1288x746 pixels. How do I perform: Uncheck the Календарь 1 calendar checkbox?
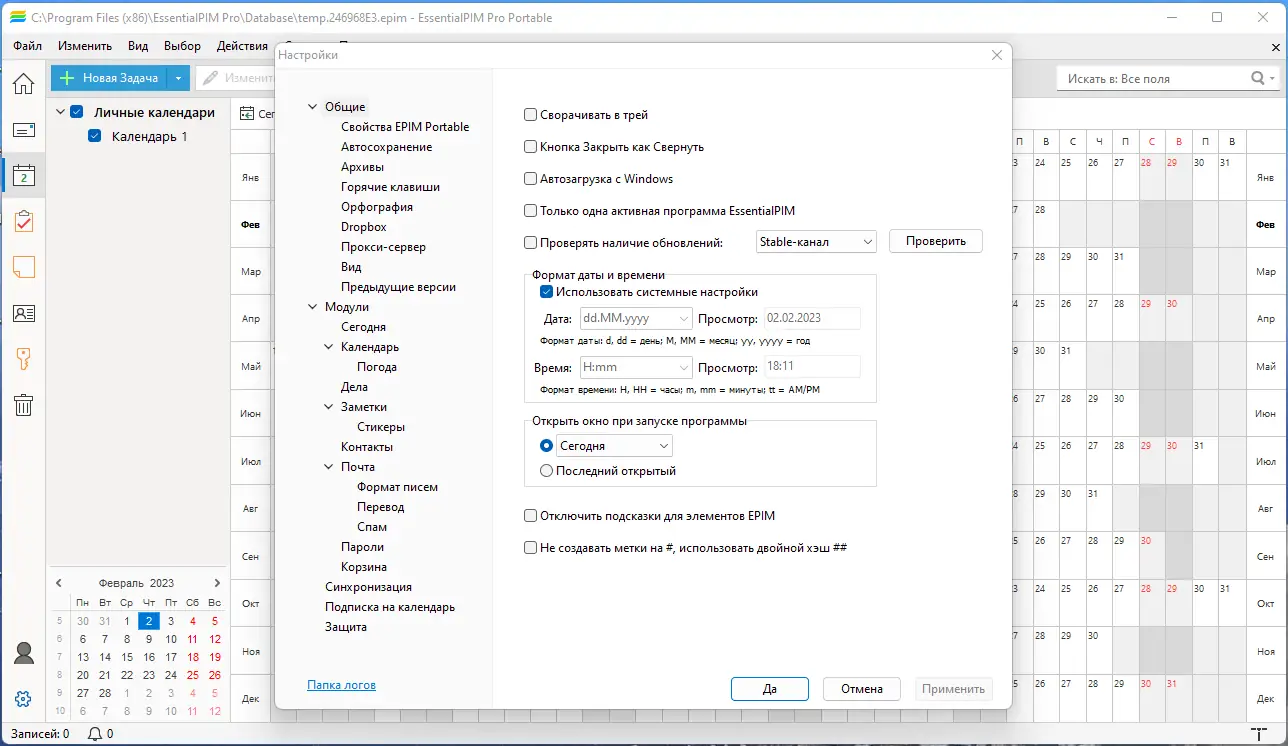click(95, 136)
